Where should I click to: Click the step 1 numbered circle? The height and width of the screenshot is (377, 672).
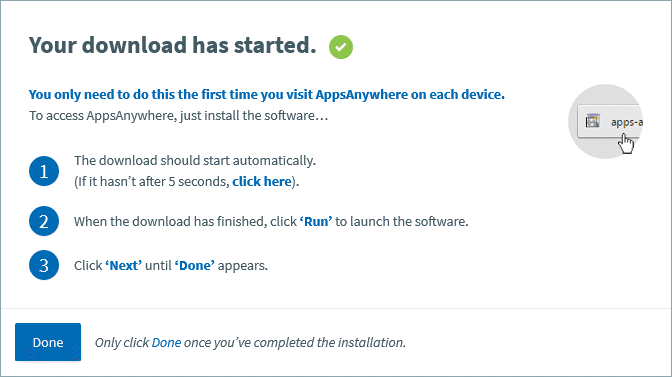pos(44,171)
